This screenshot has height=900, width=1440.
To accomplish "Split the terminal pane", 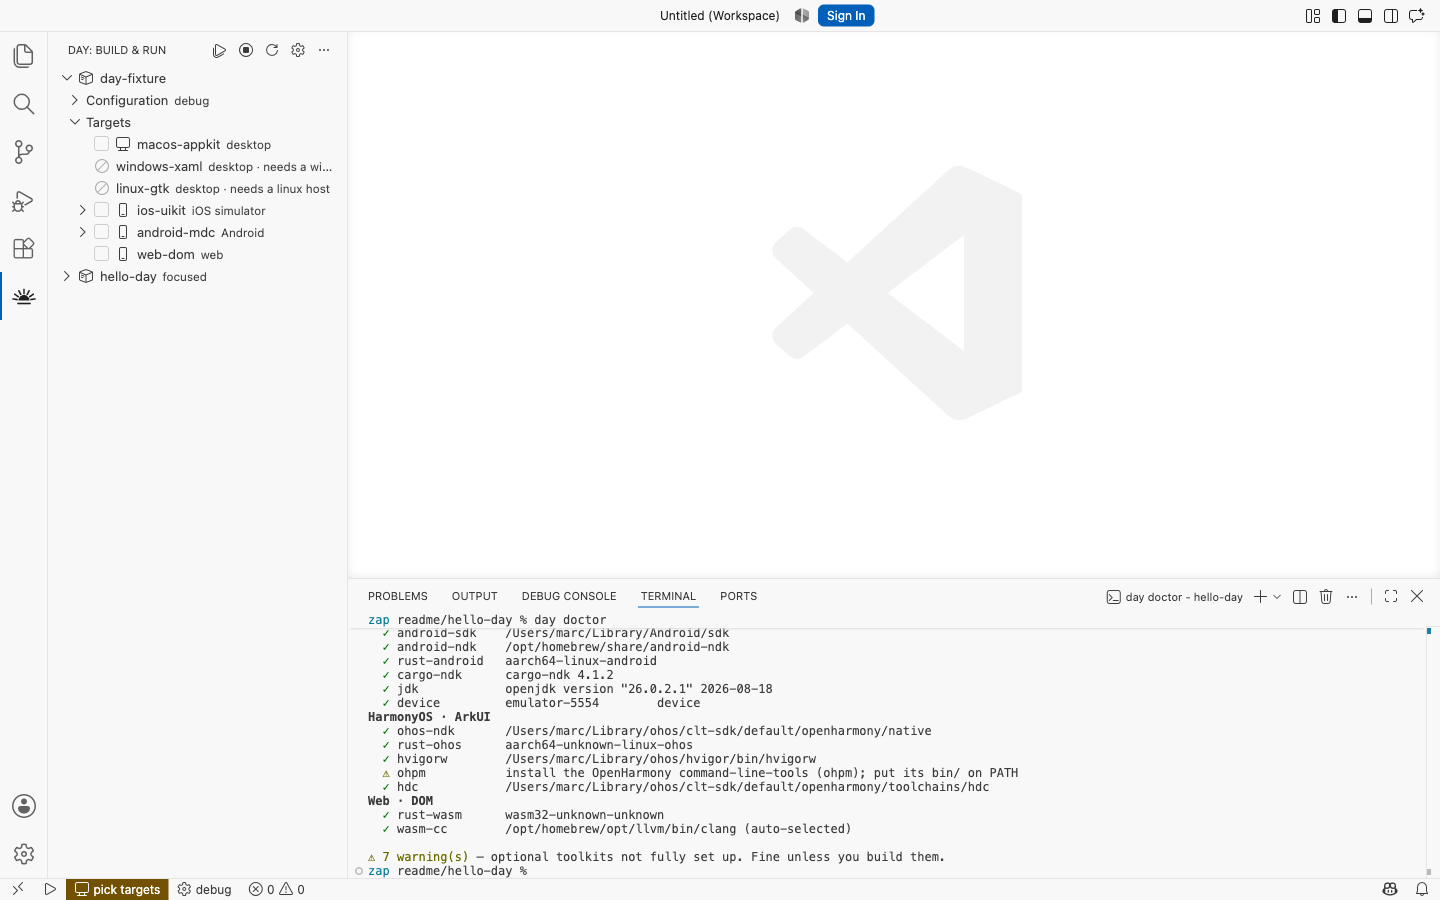I will click(x=1300, y=597).
